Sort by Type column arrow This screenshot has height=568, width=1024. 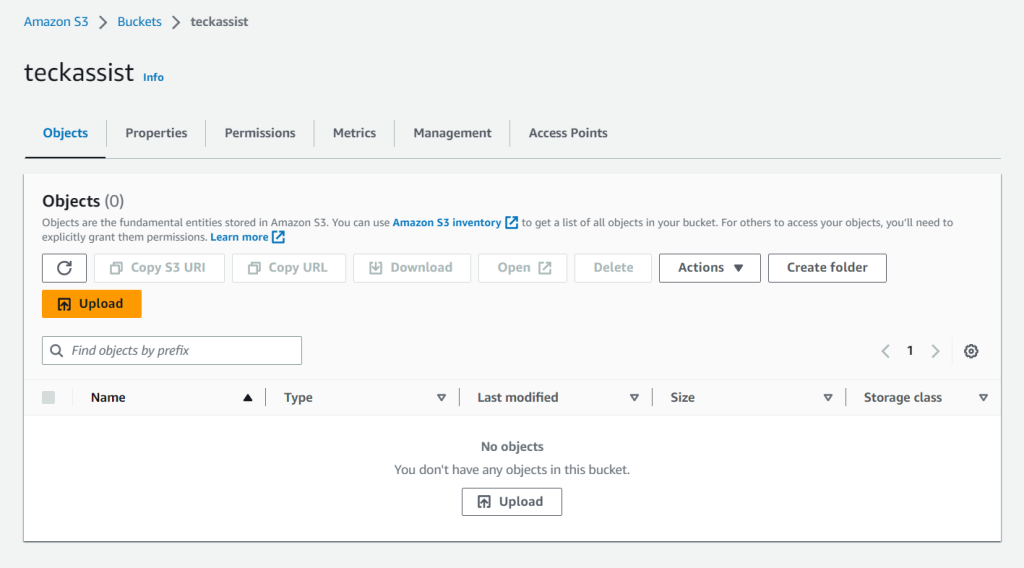coord(441,398)
